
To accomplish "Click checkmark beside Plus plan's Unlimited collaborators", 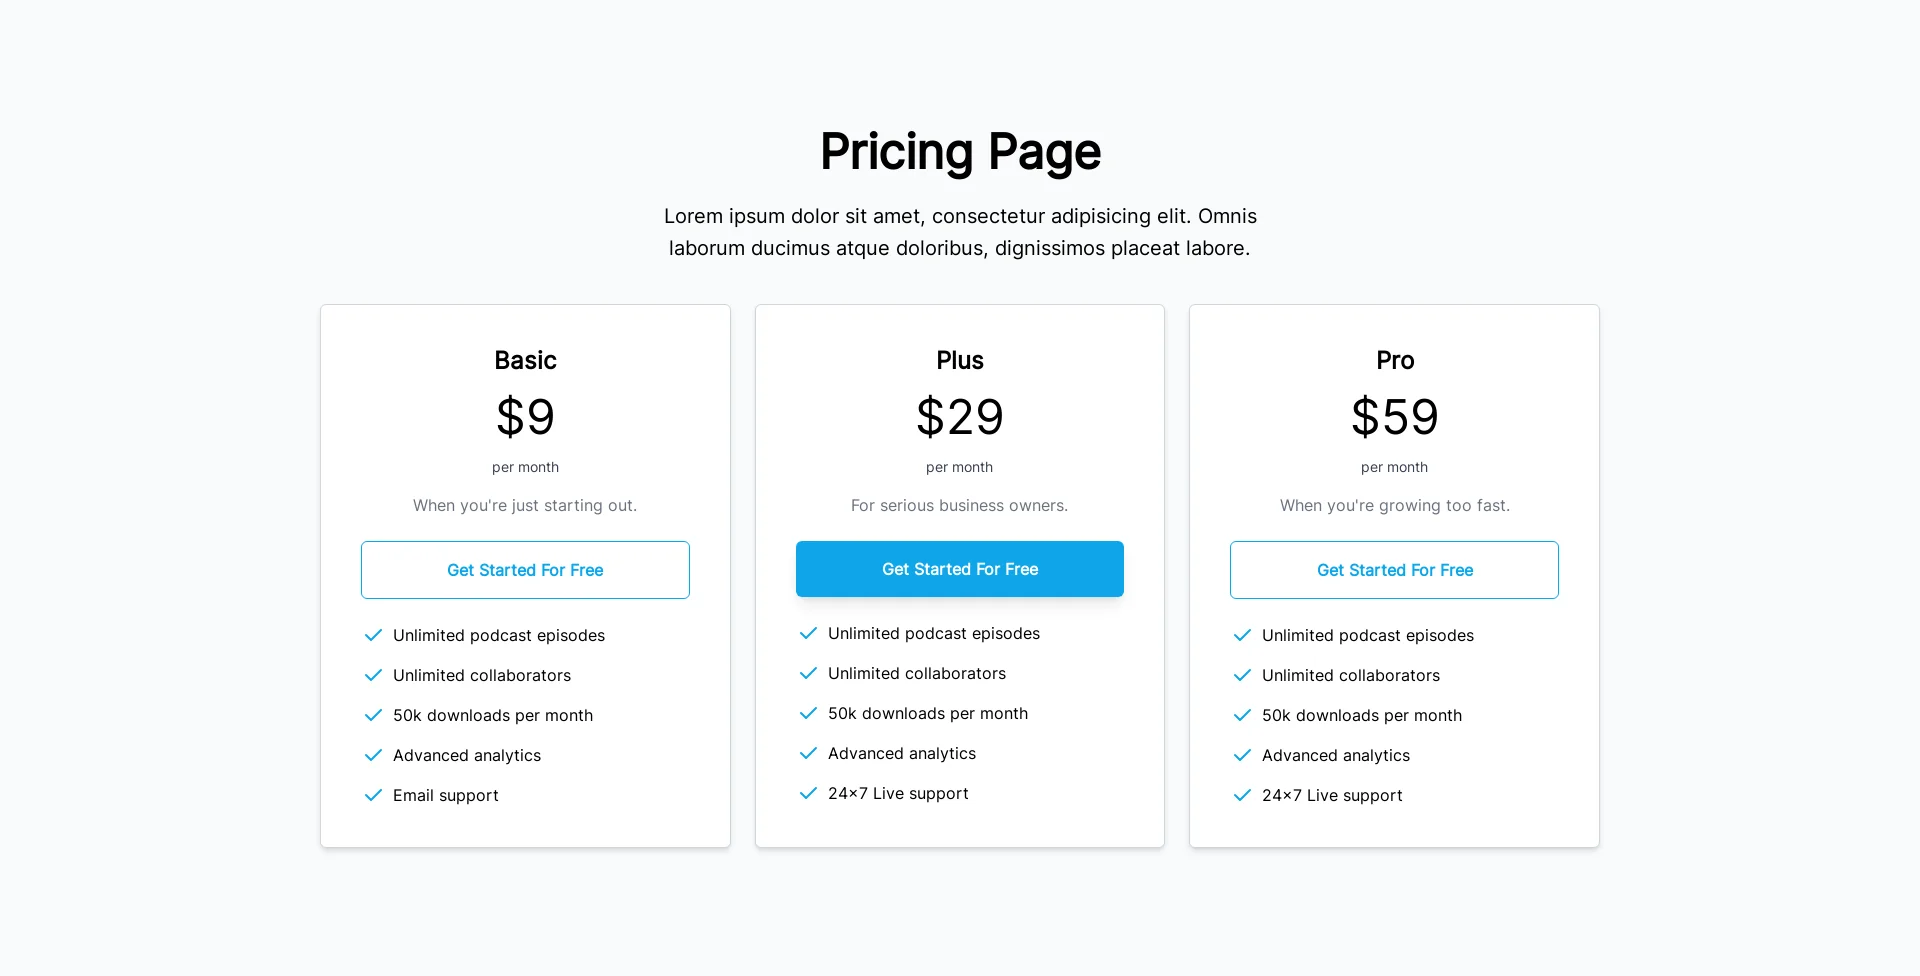I will pyautogui.click(x=808, y=673).
